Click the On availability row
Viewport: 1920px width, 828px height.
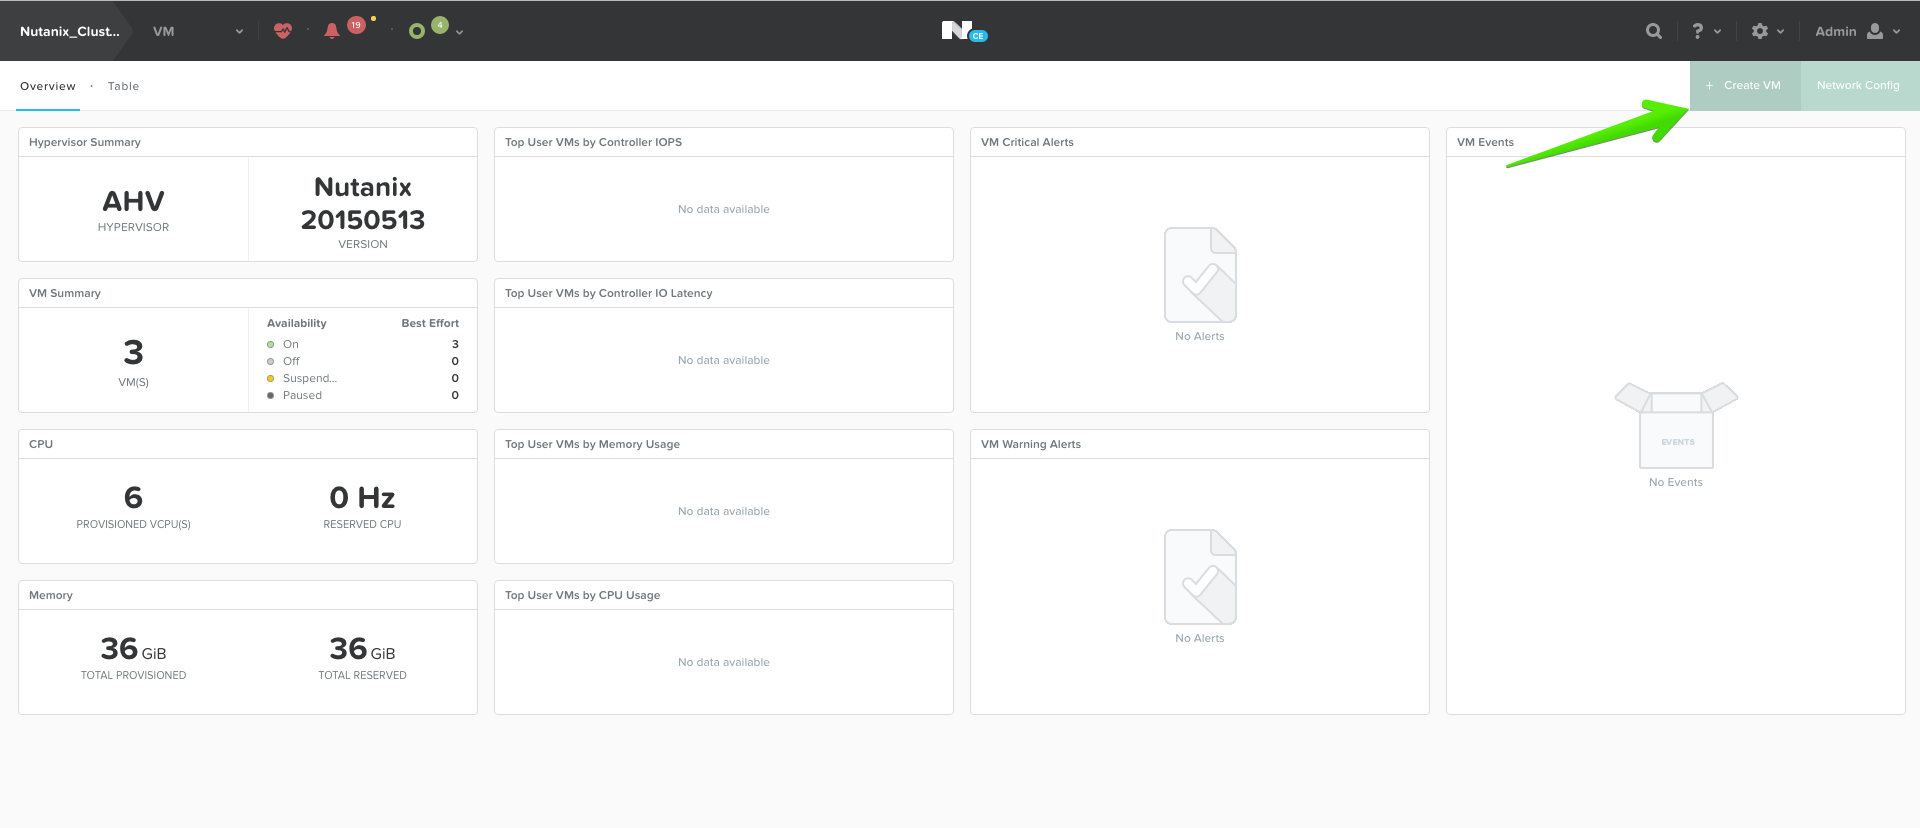tap(363, 344)
